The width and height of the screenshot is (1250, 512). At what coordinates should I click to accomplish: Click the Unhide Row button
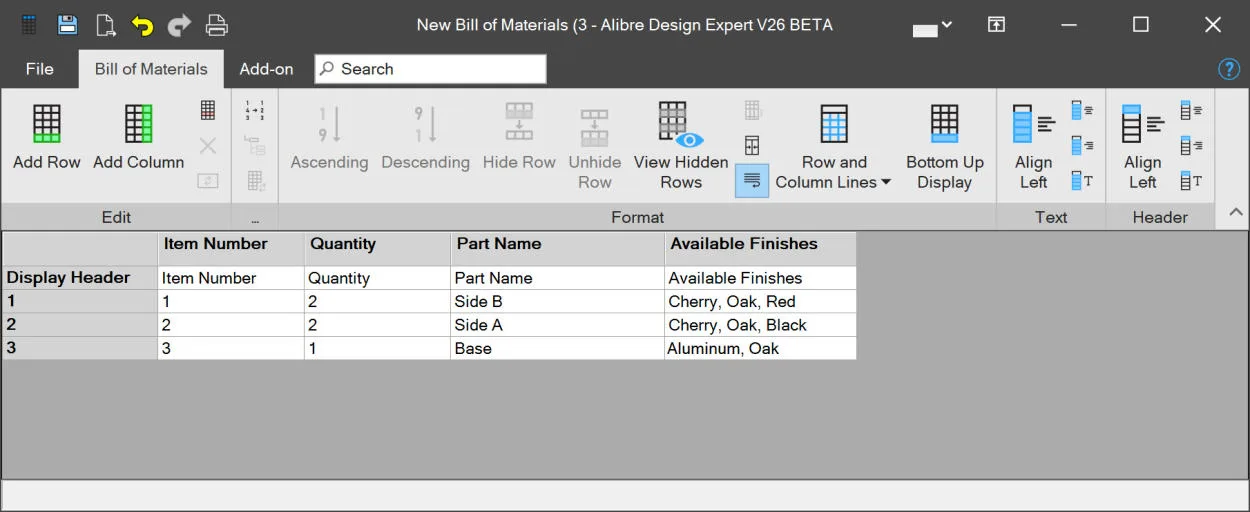point(594,146)
